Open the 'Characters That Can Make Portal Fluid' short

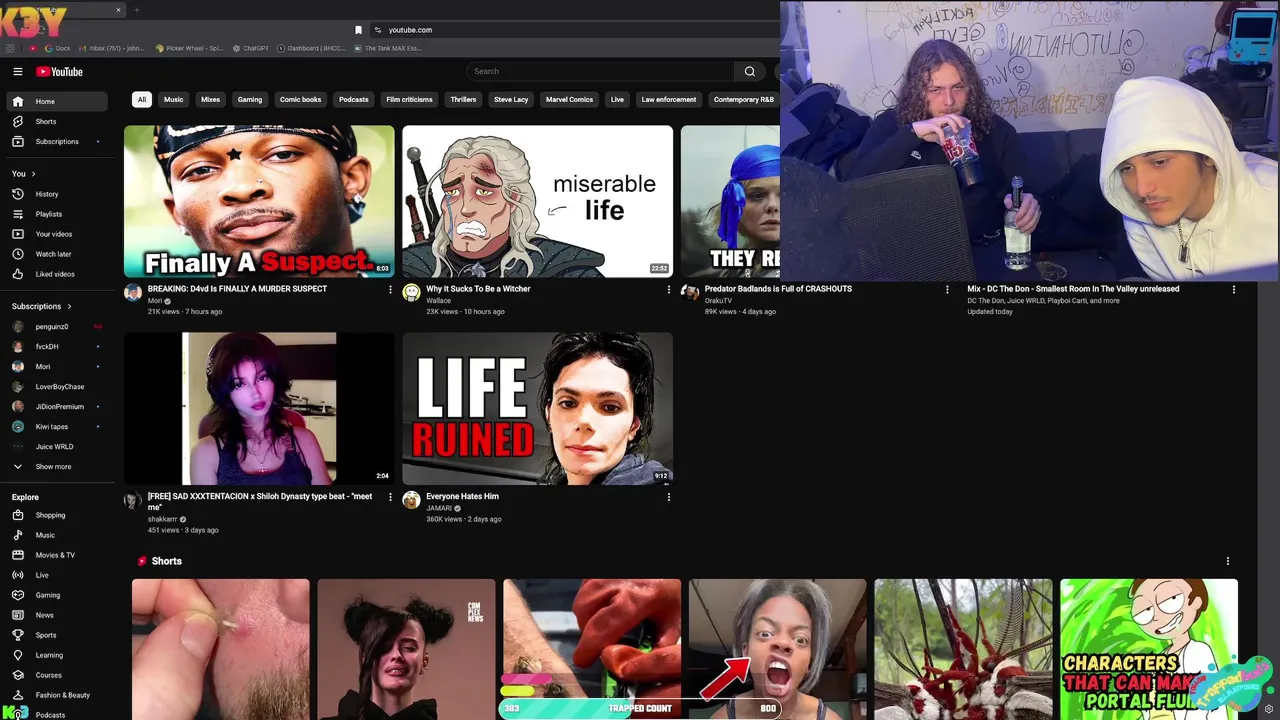click(x=1149, y=649)
